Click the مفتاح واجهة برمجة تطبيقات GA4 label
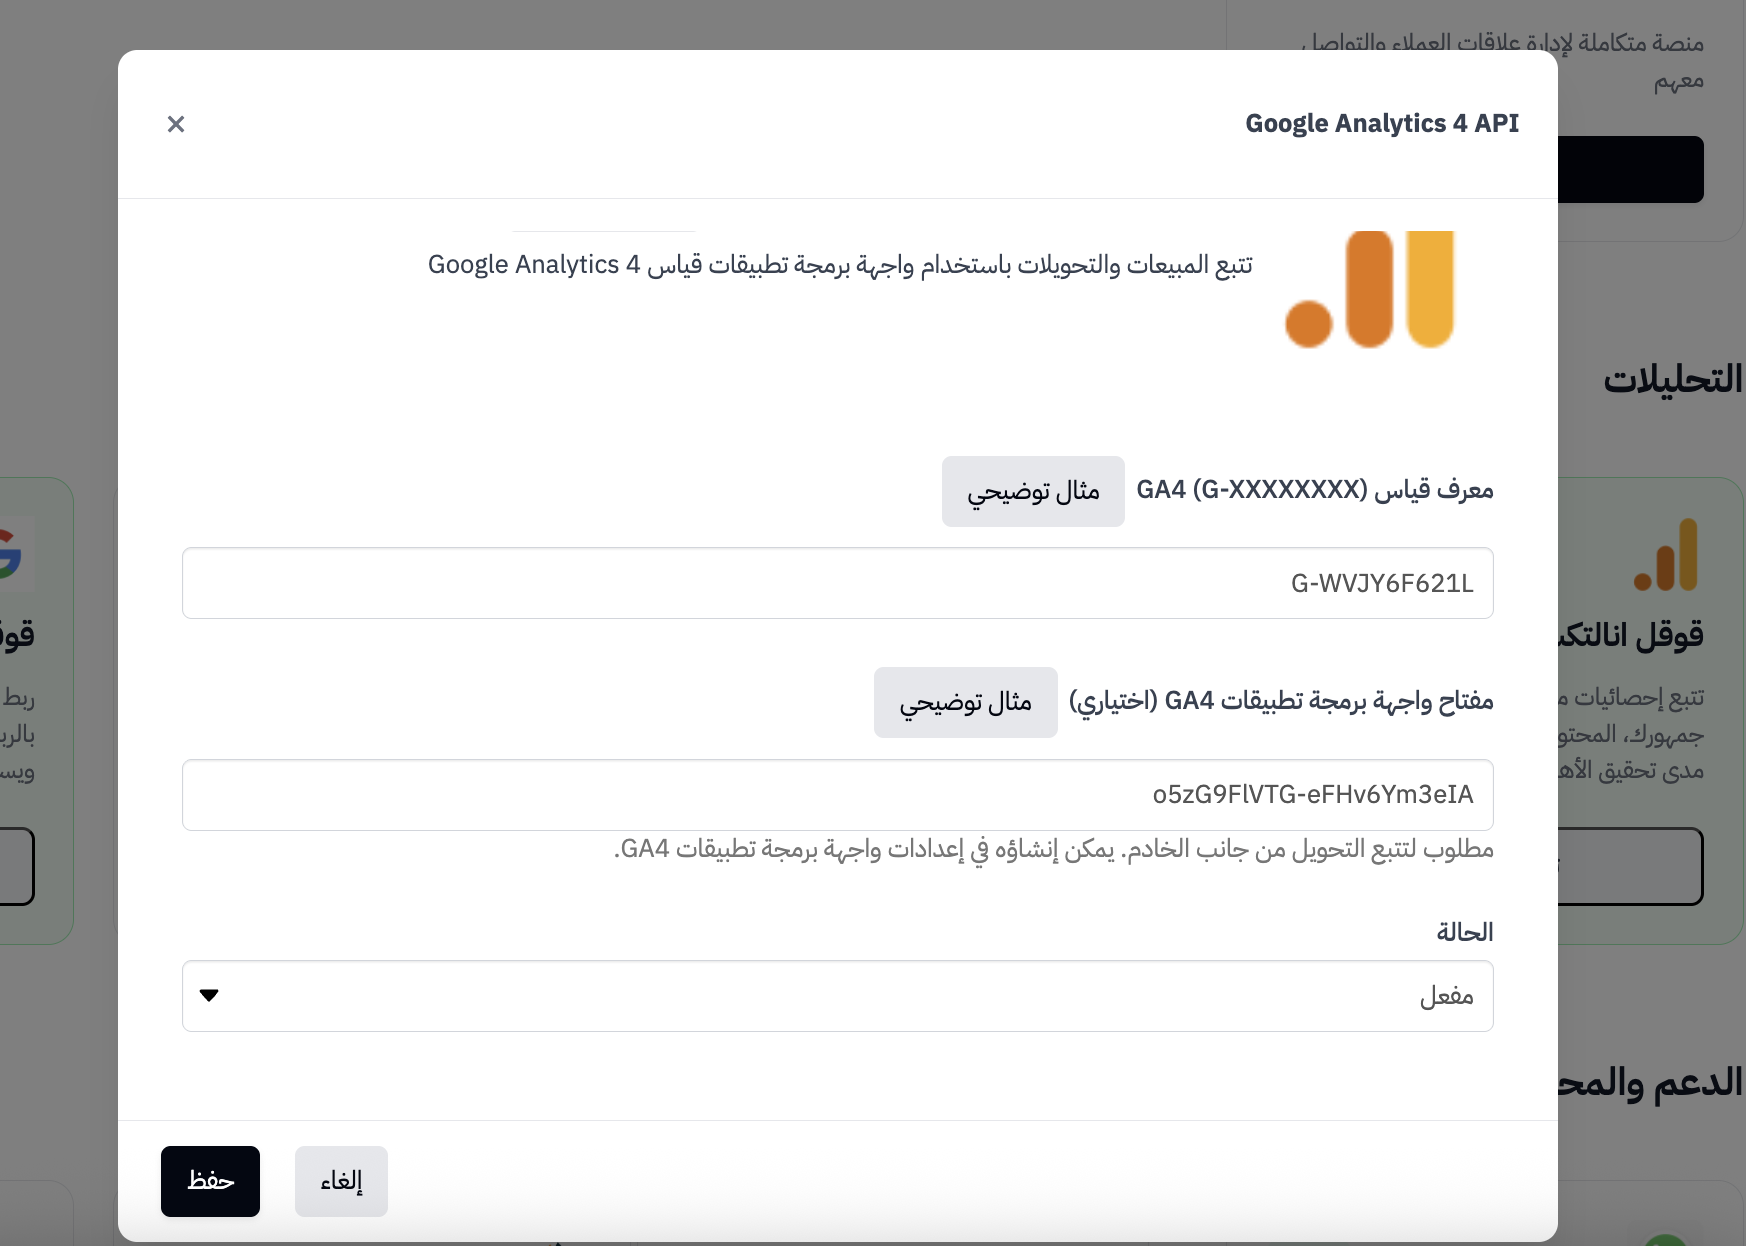The width and height of the screenshot is (1746, 1246). (1281, 701)
